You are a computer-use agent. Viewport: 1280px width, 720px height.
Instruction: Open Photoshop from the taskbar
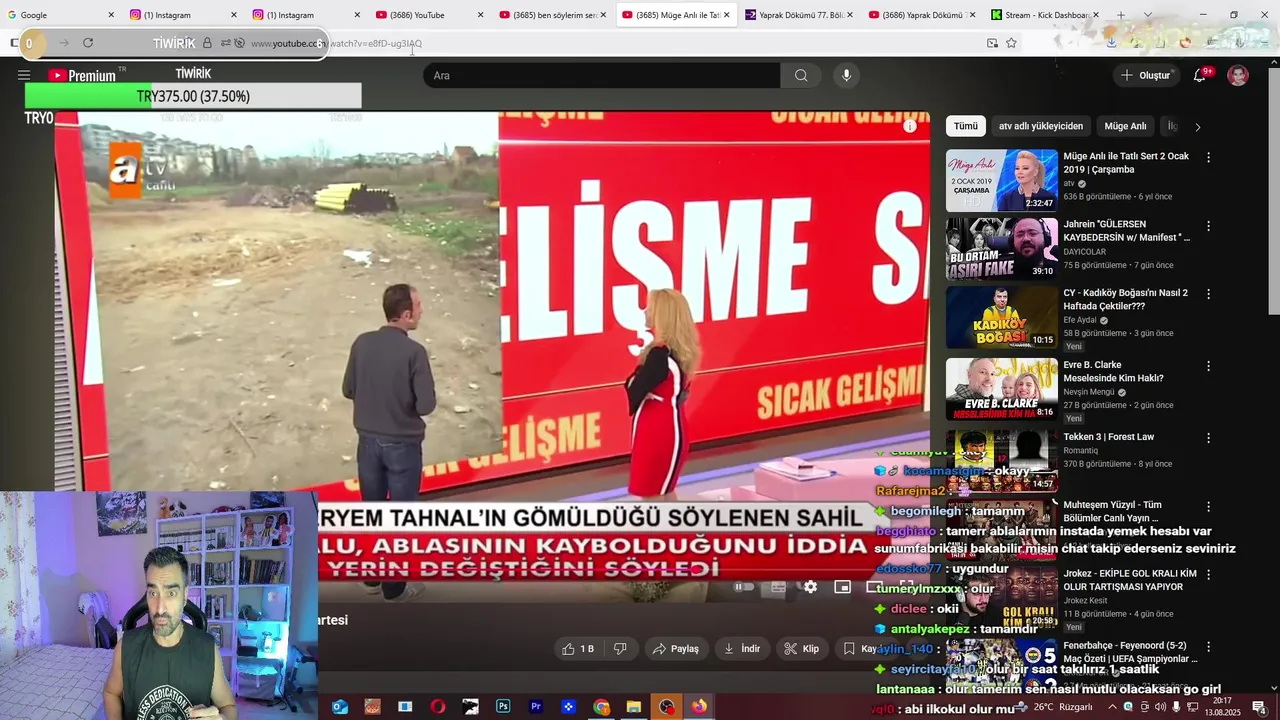(503, 707)
